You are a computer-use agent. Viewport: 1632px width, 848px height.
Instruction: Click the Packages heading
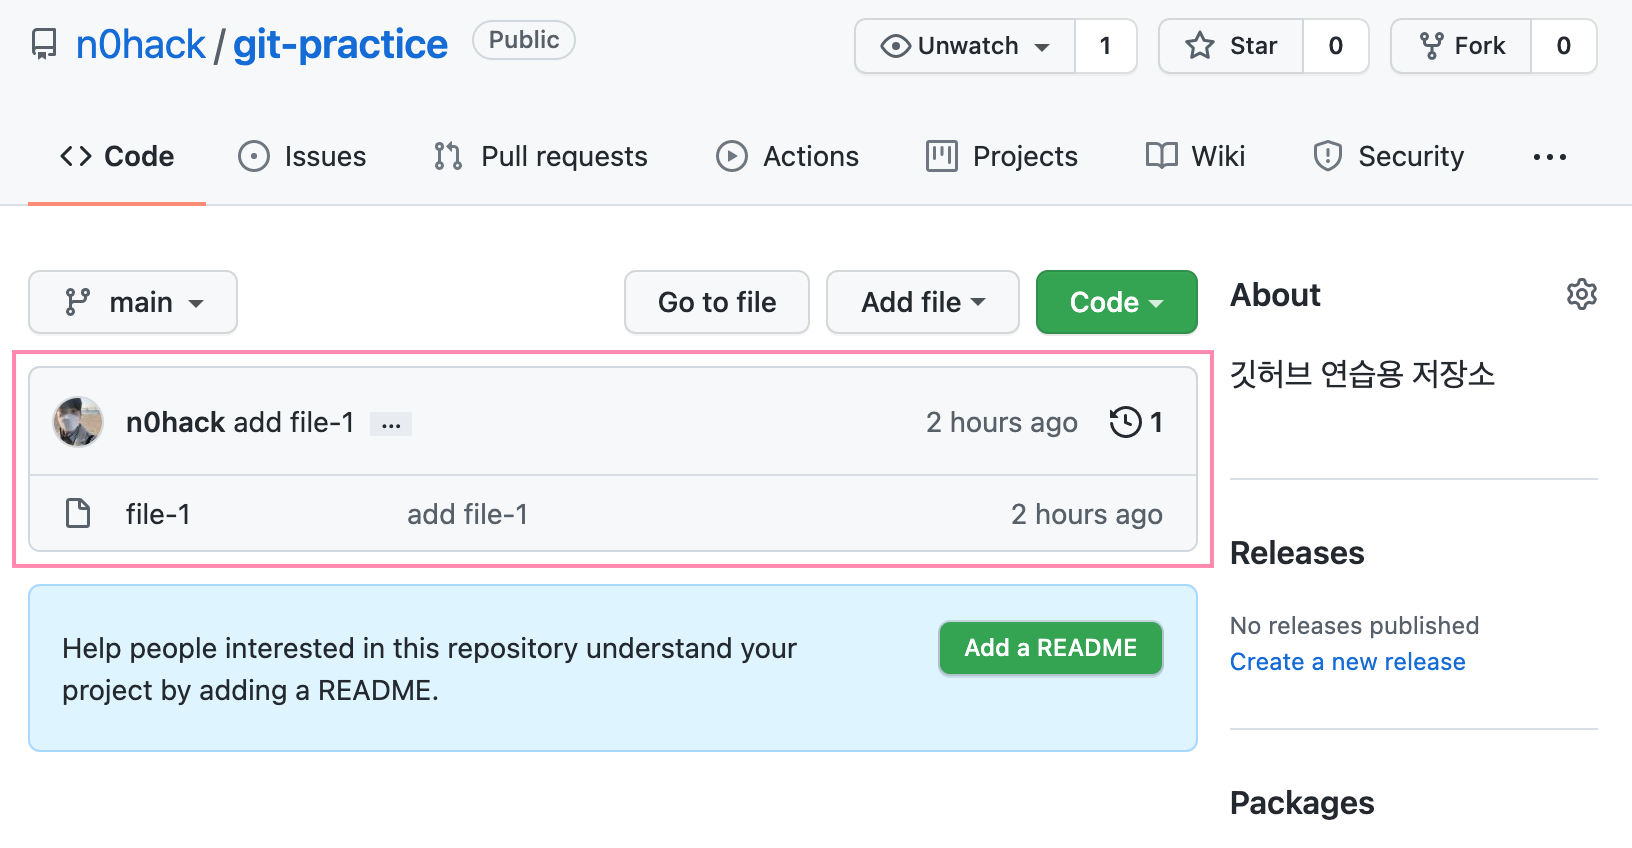[x=1302, y=804]
